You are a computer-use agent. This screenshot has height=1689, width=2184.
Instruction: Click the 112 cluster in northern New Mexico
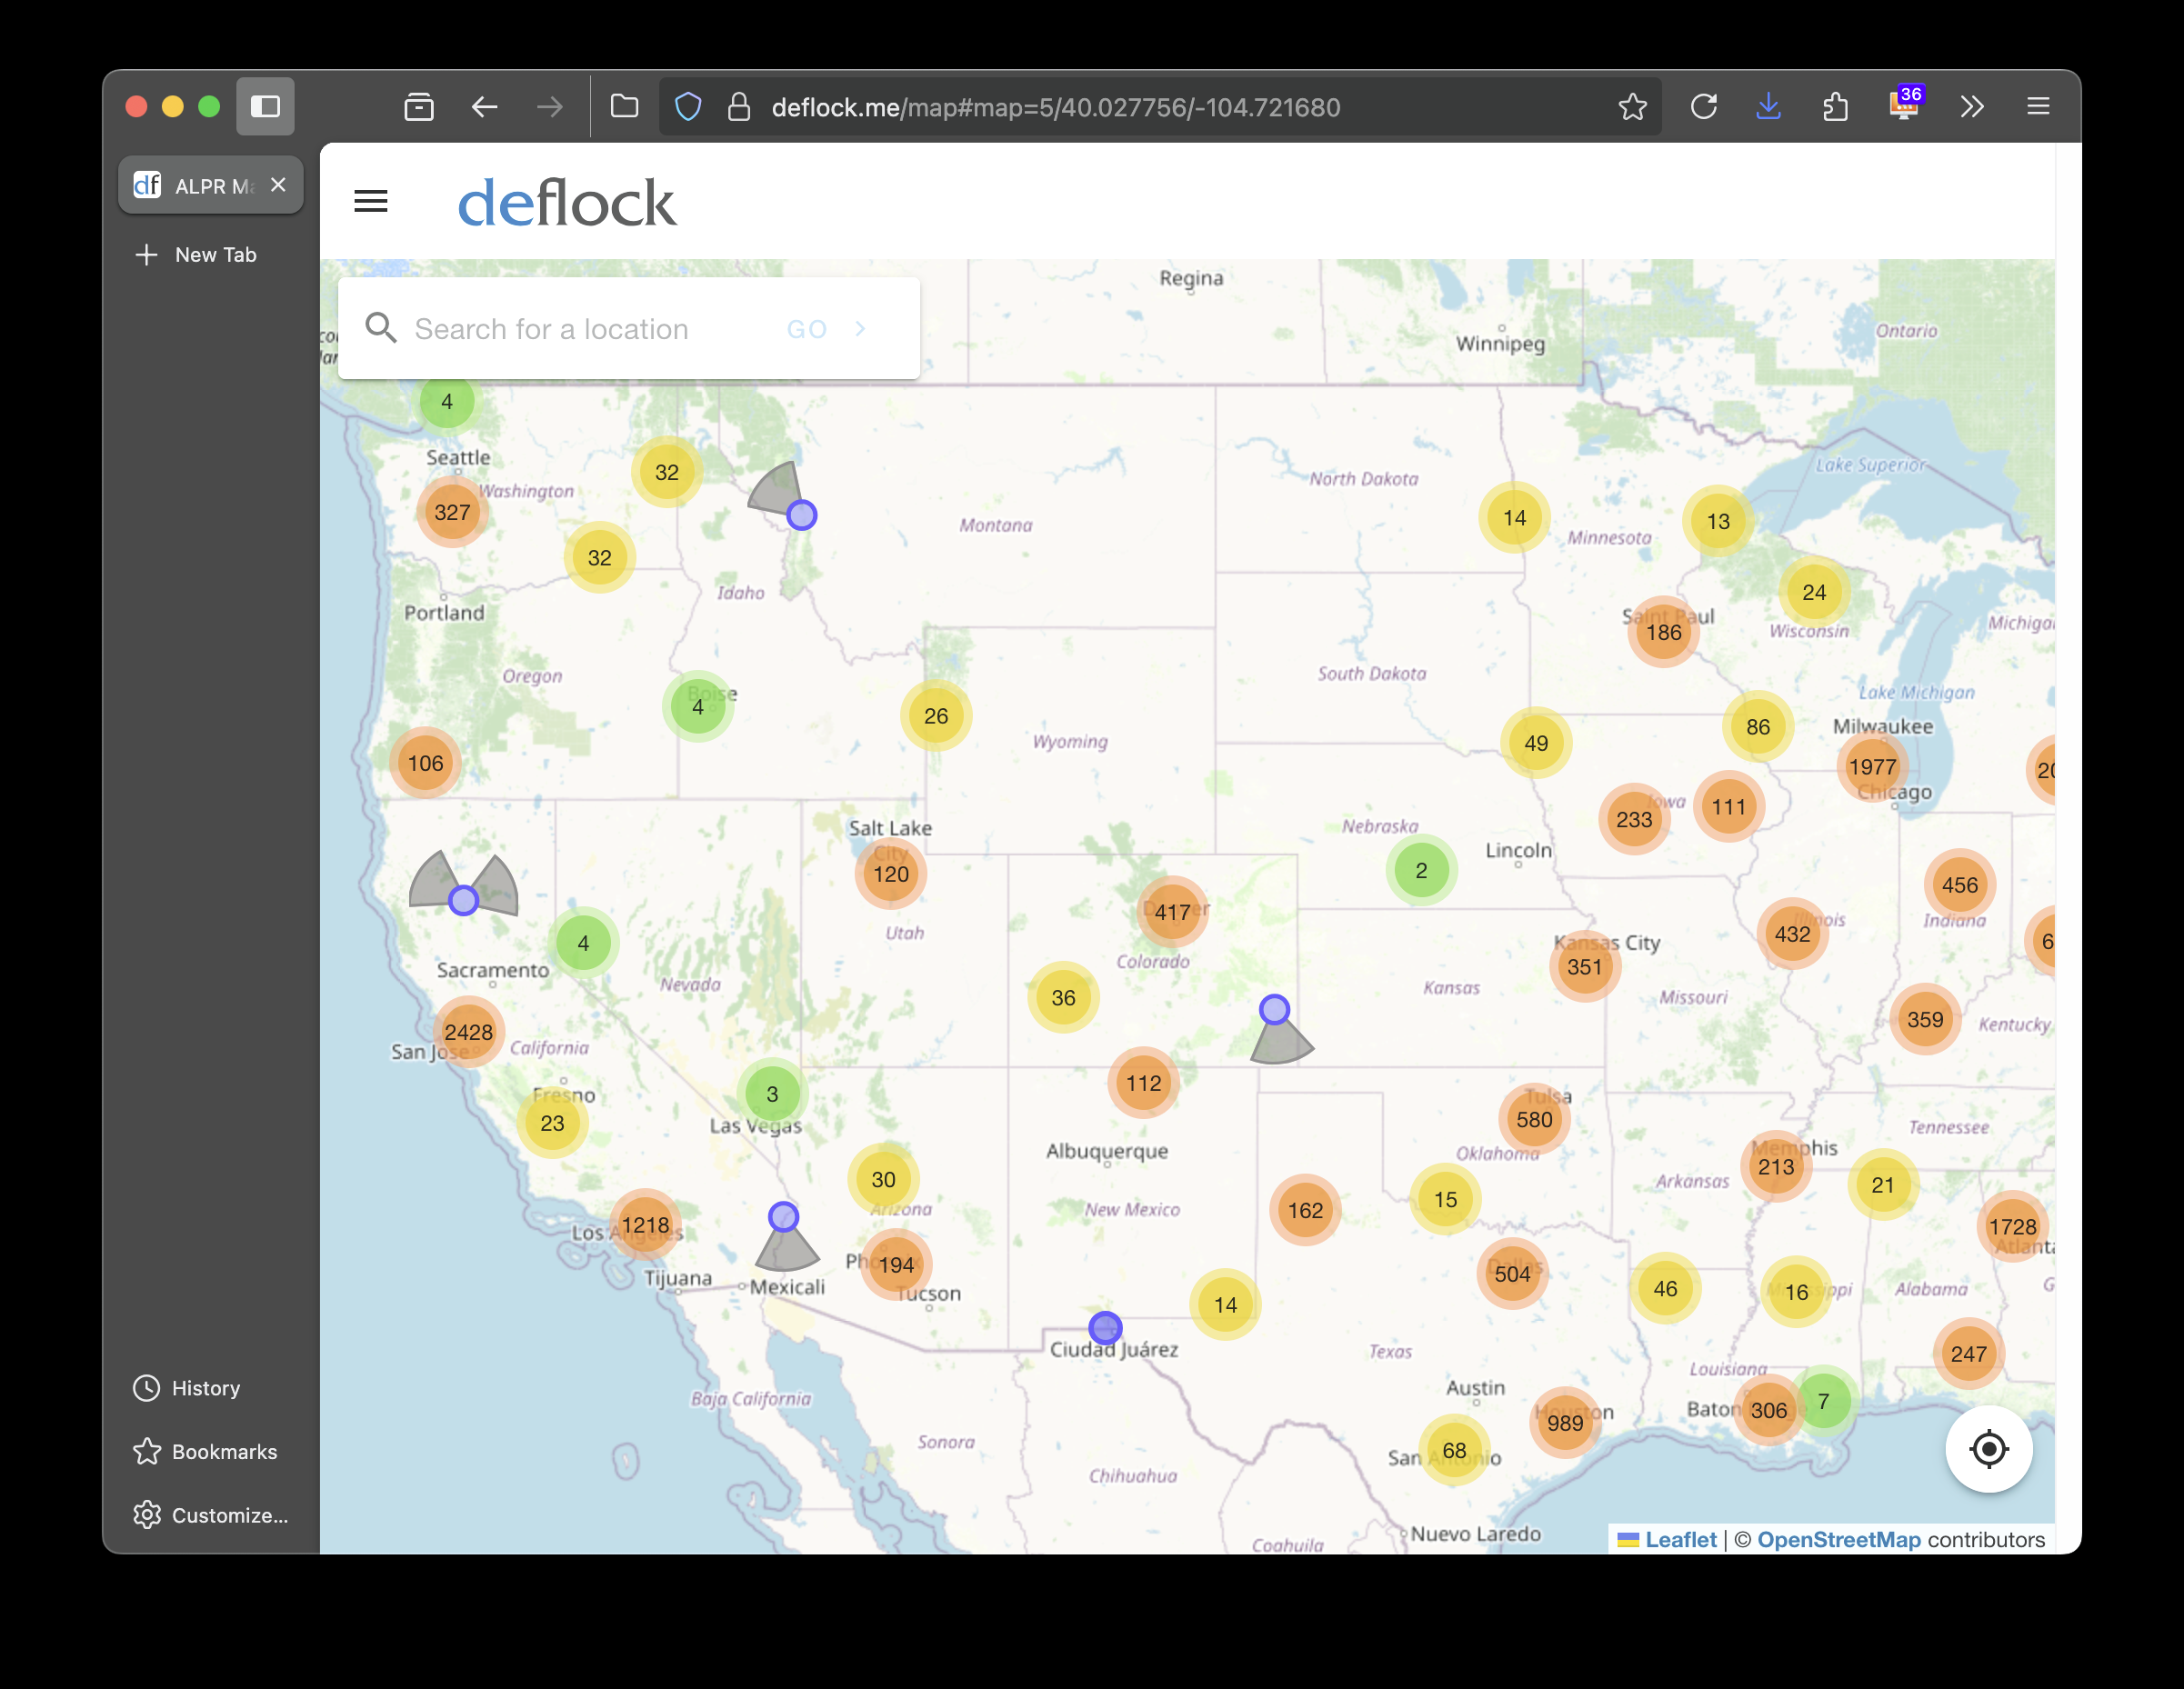pos(1143,1084)
